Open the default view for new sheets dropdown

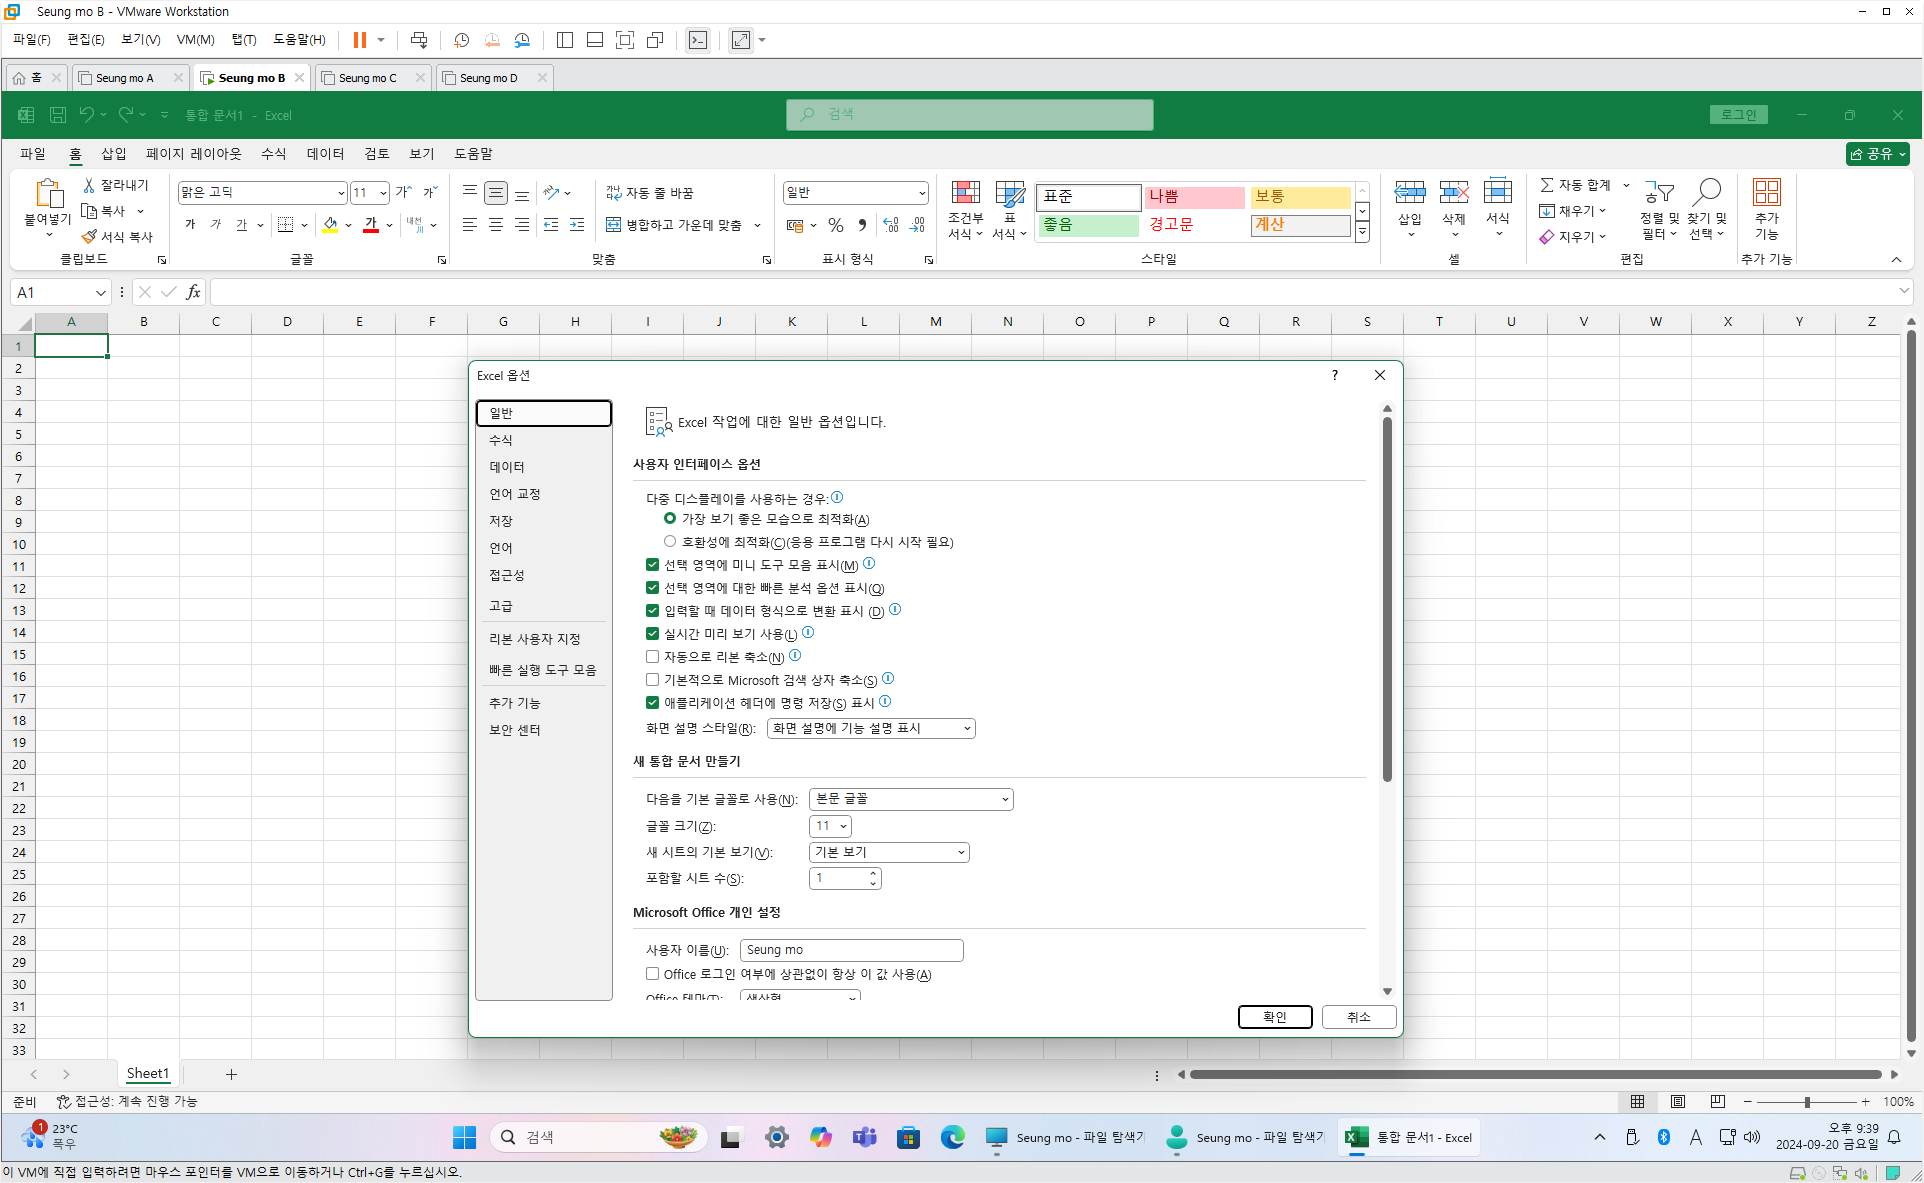pos(889,852)
